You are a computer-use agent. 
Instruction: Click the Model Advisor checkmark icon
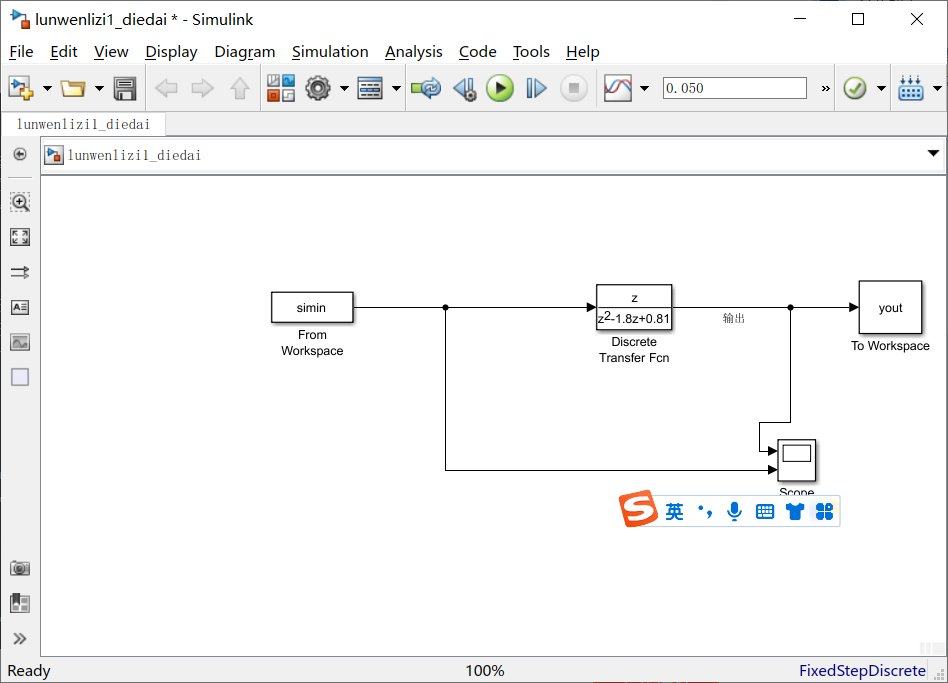855,88
